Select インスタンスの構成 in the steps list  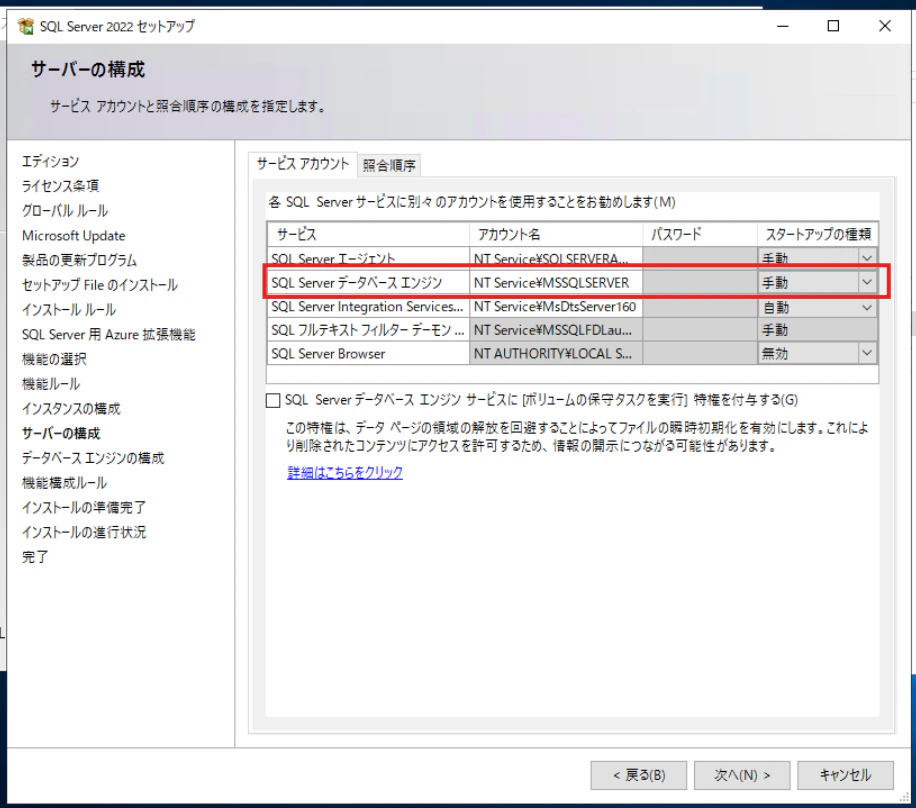pos(71,408)
